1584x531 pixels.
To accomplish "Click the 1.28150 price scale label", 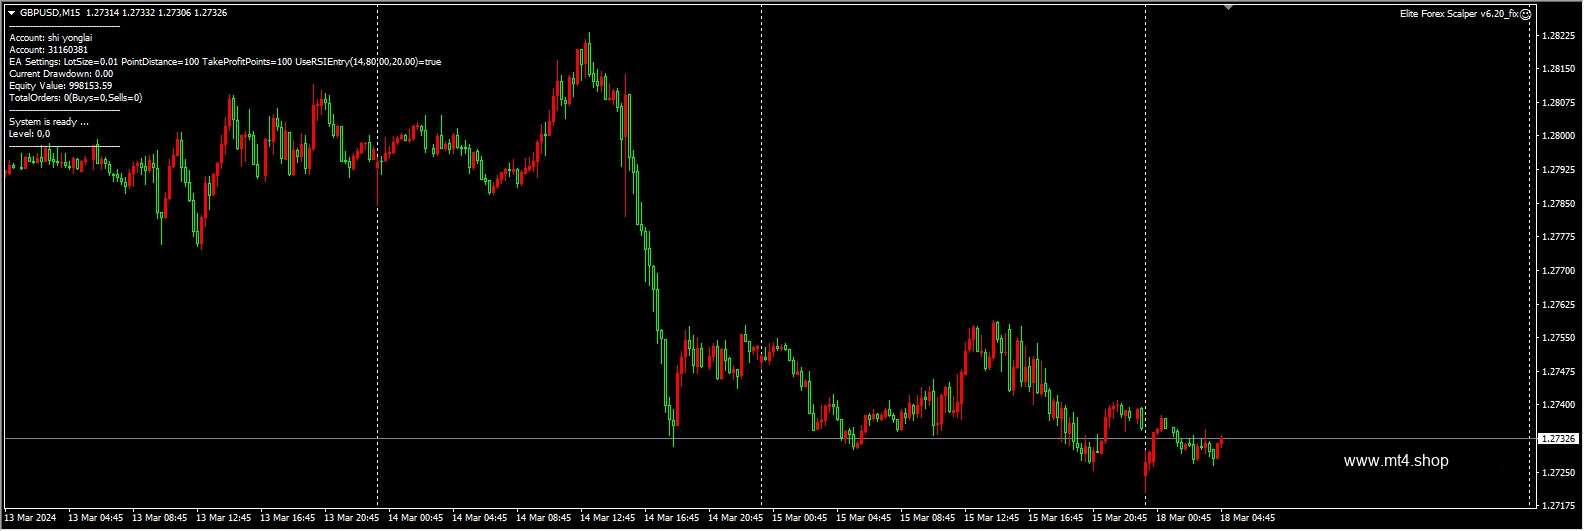I will click(1559, 69).
